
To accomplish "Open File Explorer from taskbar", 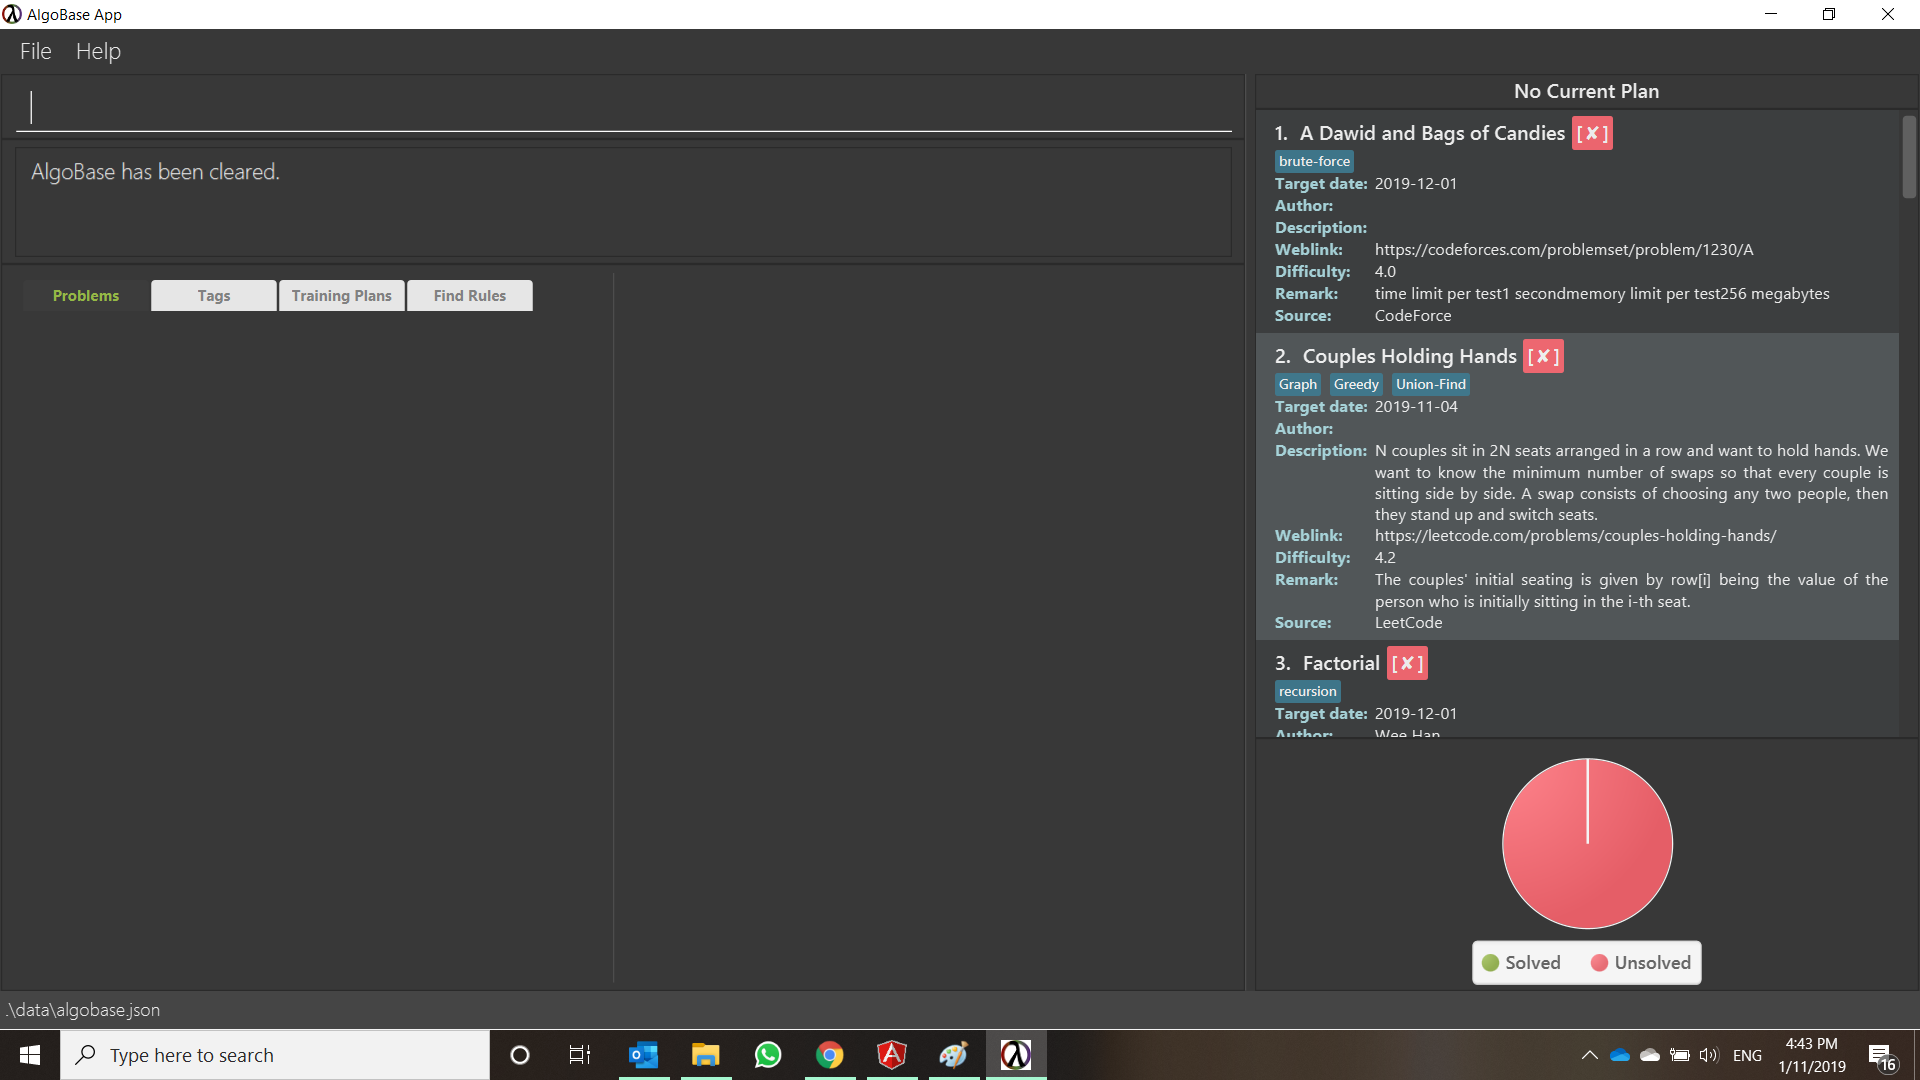I will 705,1055.
